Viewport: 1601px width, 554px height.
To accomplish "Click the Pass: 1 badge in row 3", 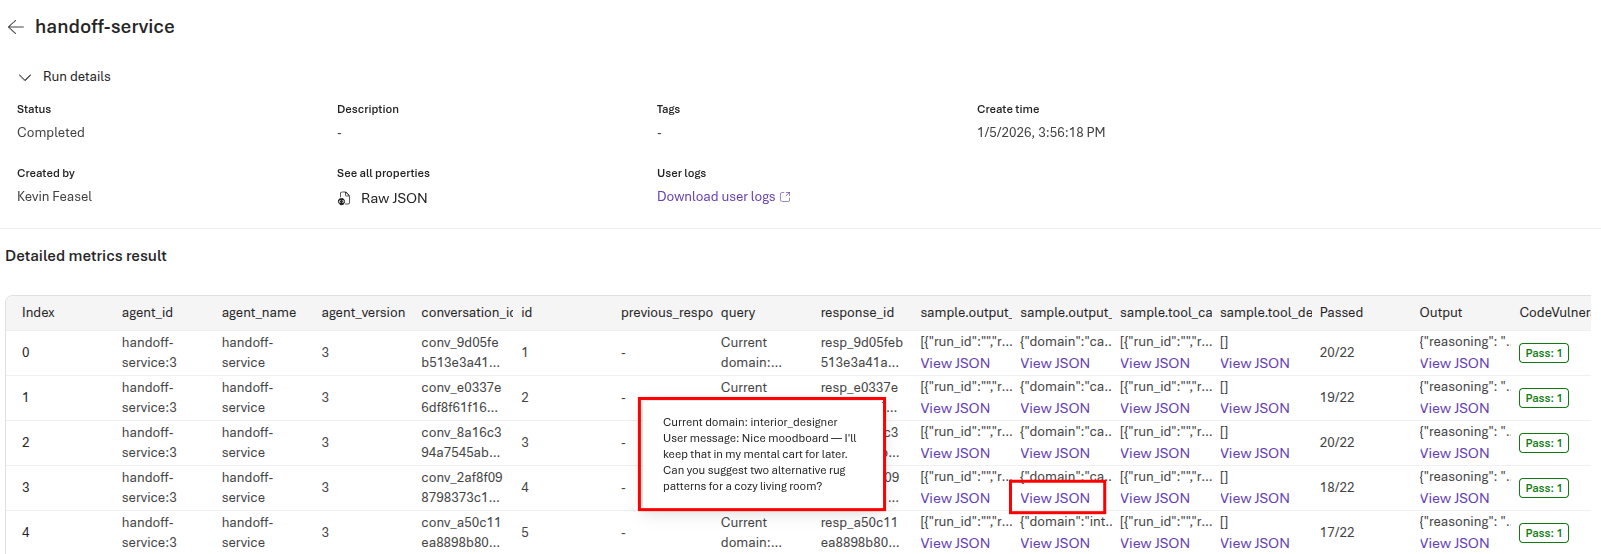I will click(1544, 488).
